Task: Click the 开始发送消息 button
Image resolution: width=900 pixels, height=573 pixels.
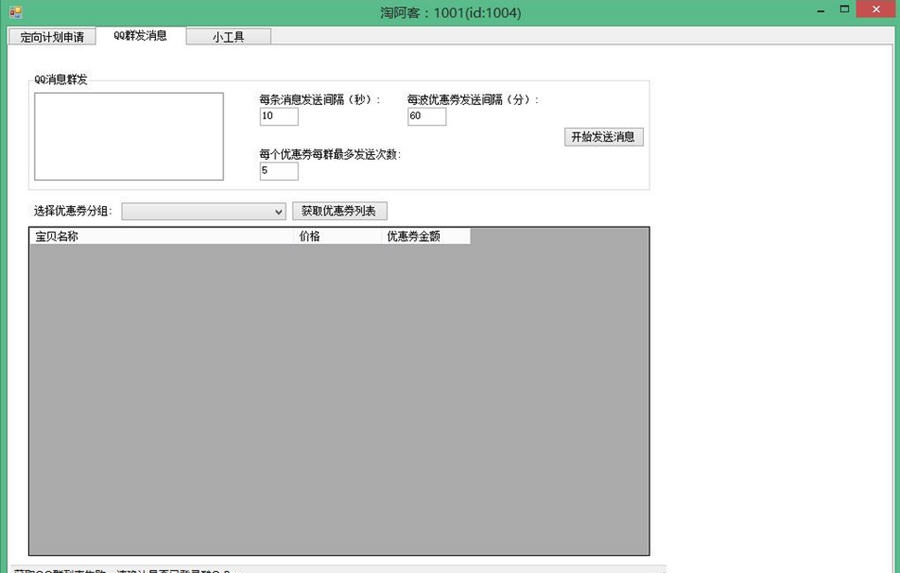Action: [603, 137]
